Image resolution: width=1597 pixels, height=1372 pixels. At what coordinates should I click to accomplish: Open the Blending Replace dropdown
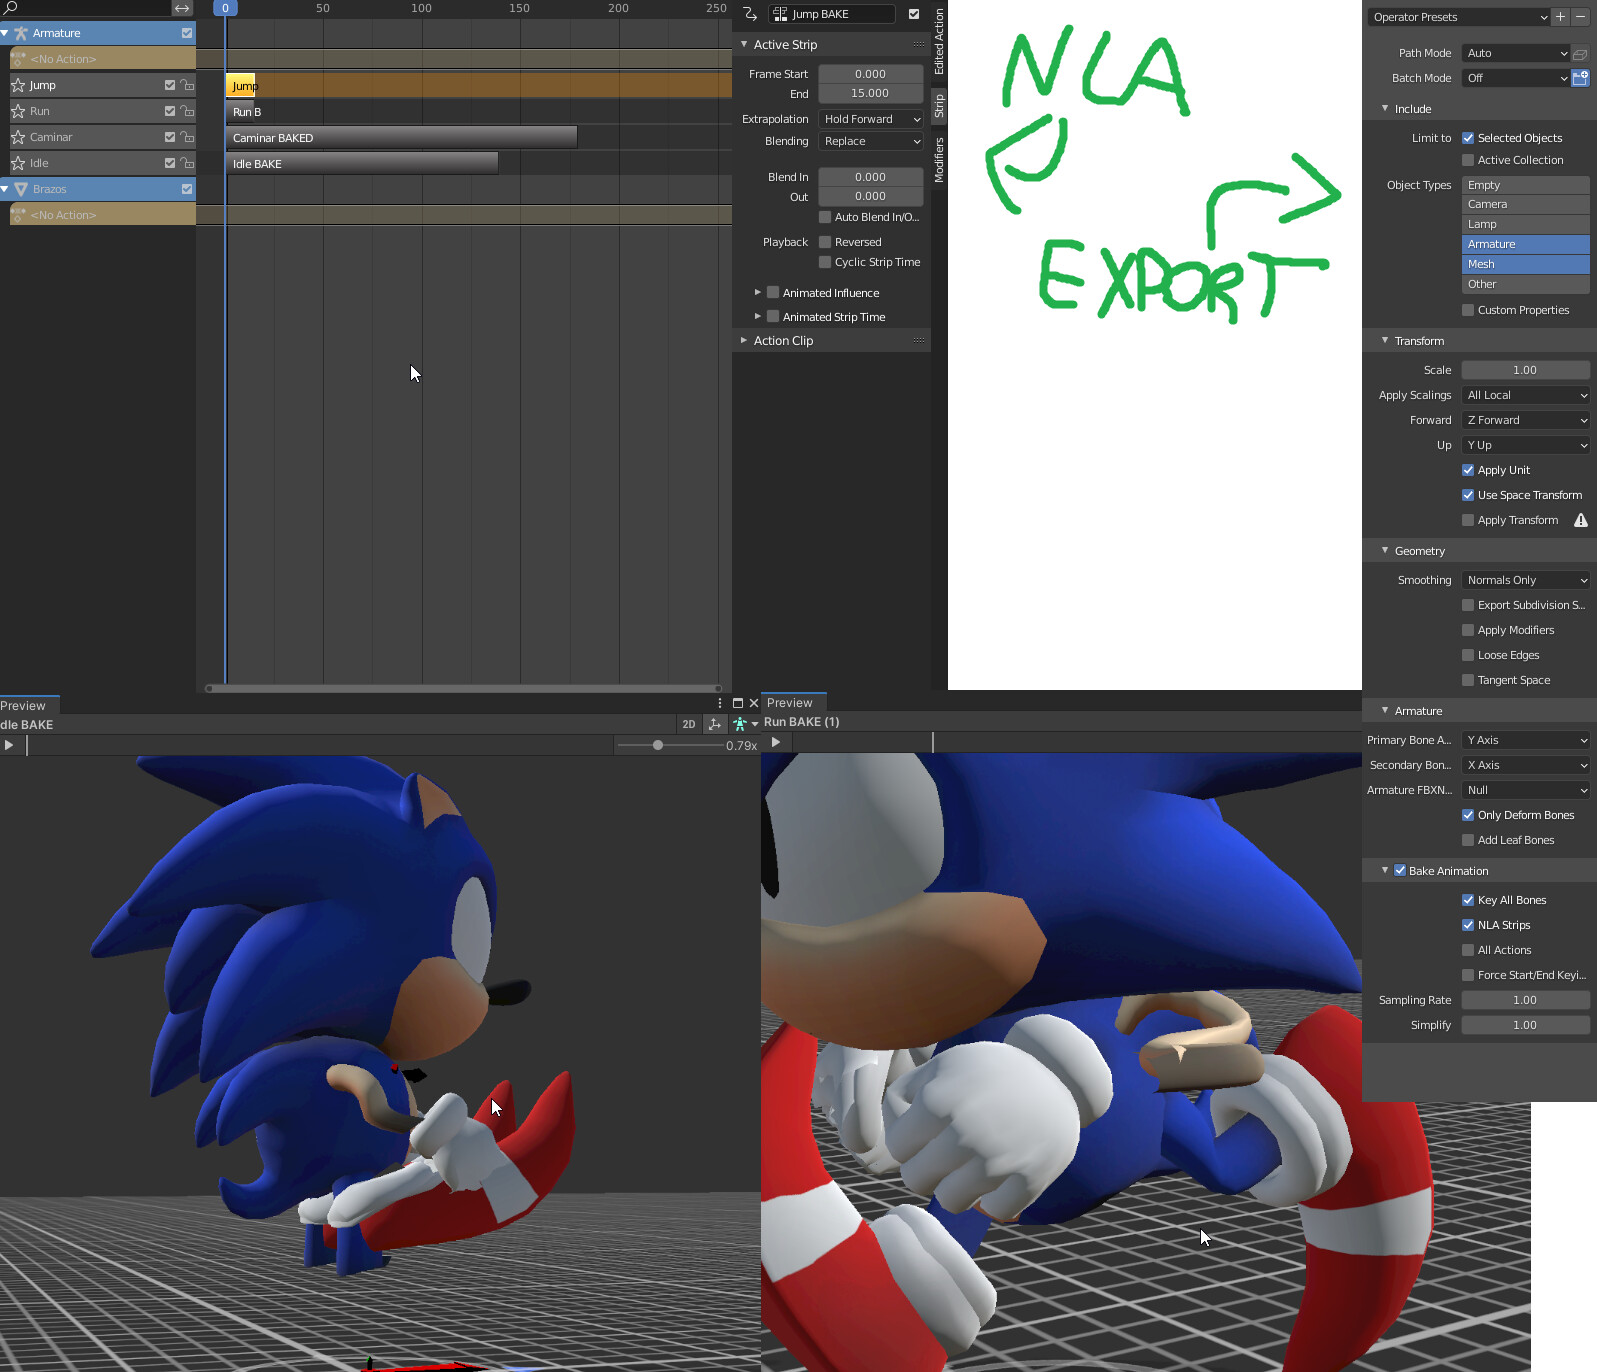871,141
